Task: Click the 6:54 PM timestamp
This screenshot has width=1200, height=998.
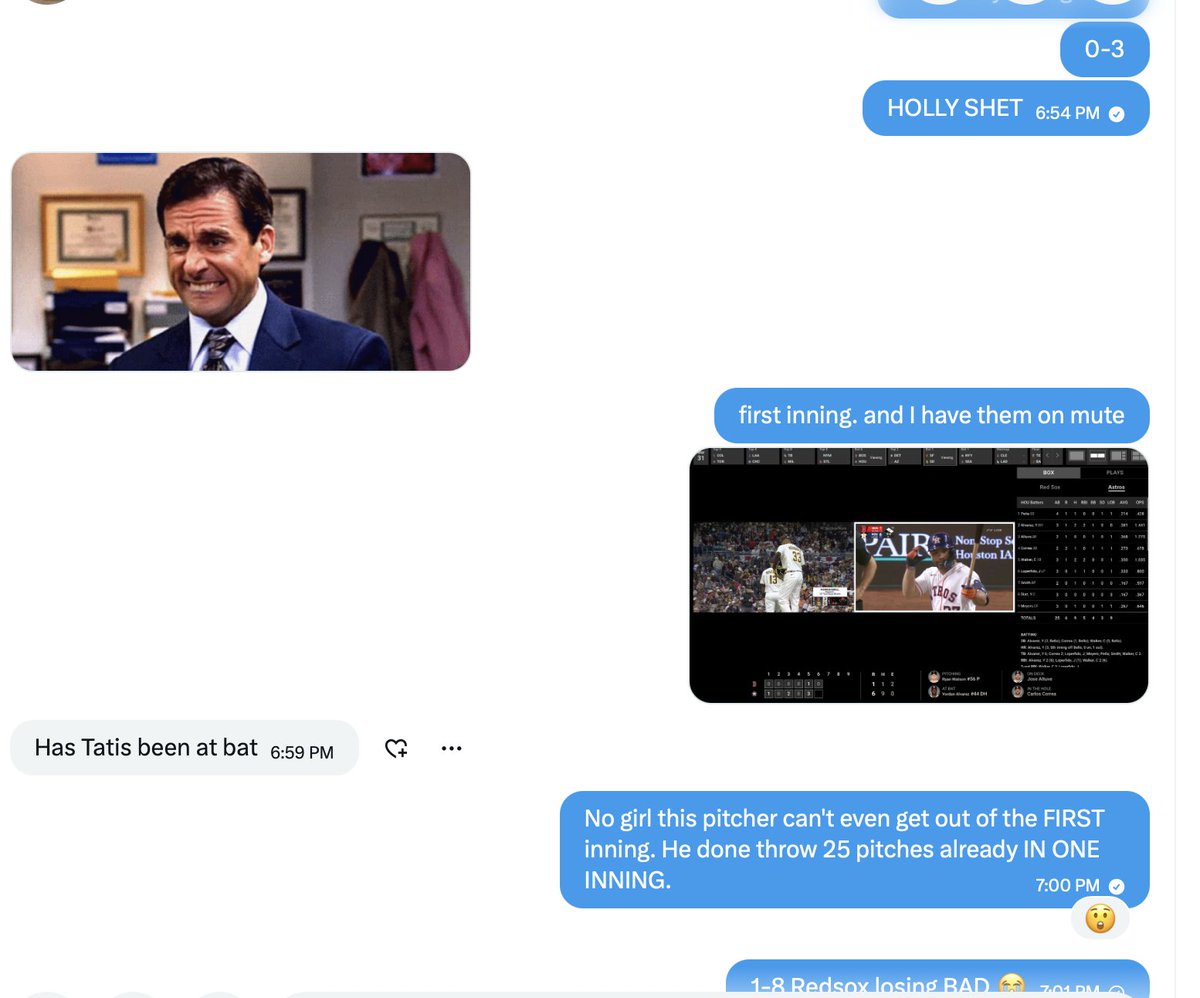Action: [1067, 113]
